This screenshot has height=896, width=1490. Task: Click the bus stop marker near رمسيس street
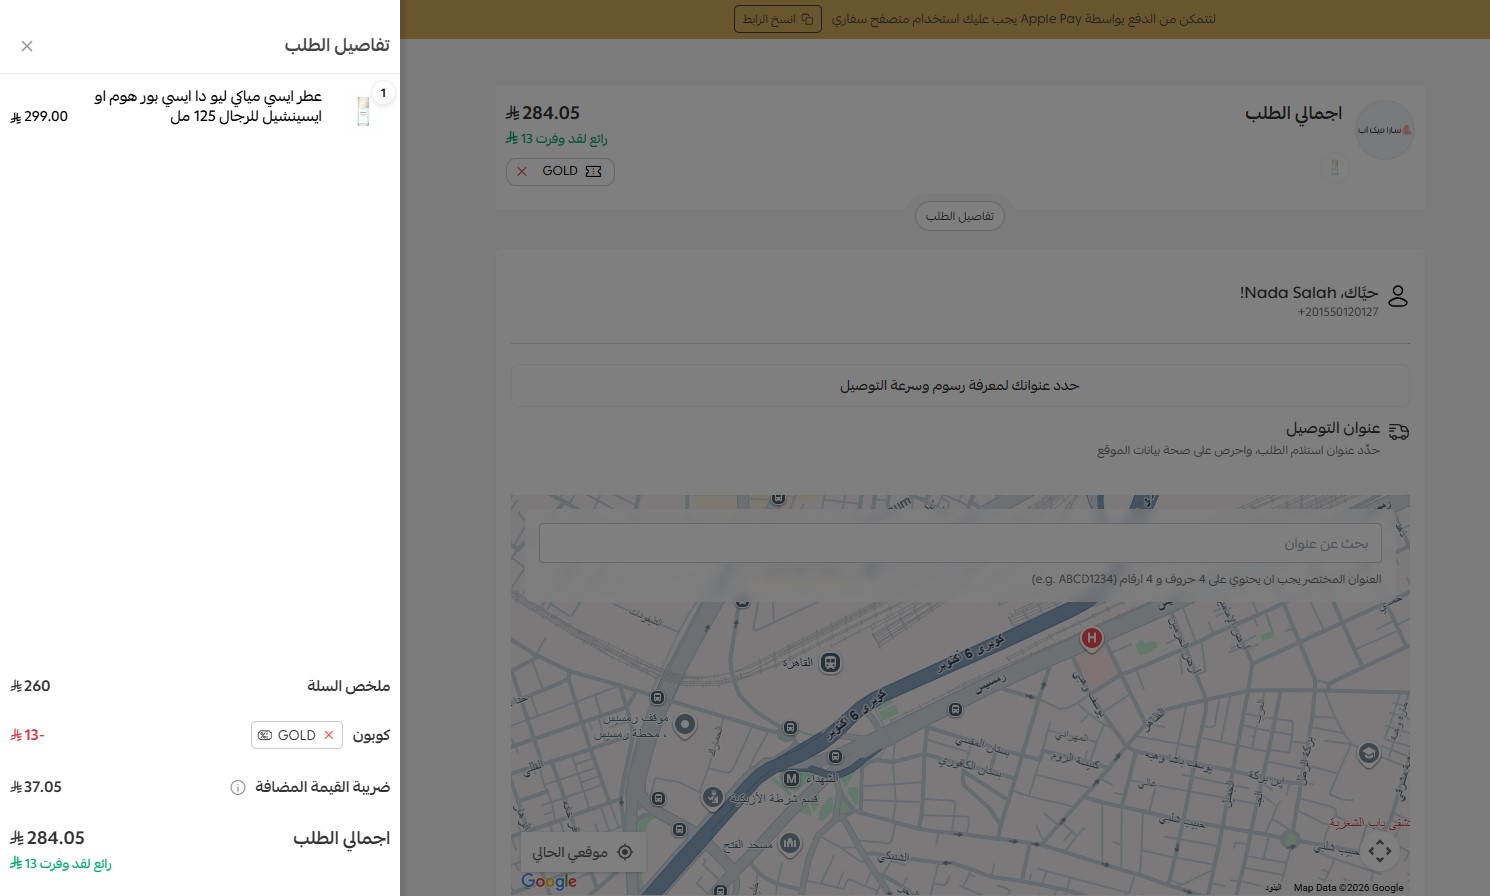[955, 709]
